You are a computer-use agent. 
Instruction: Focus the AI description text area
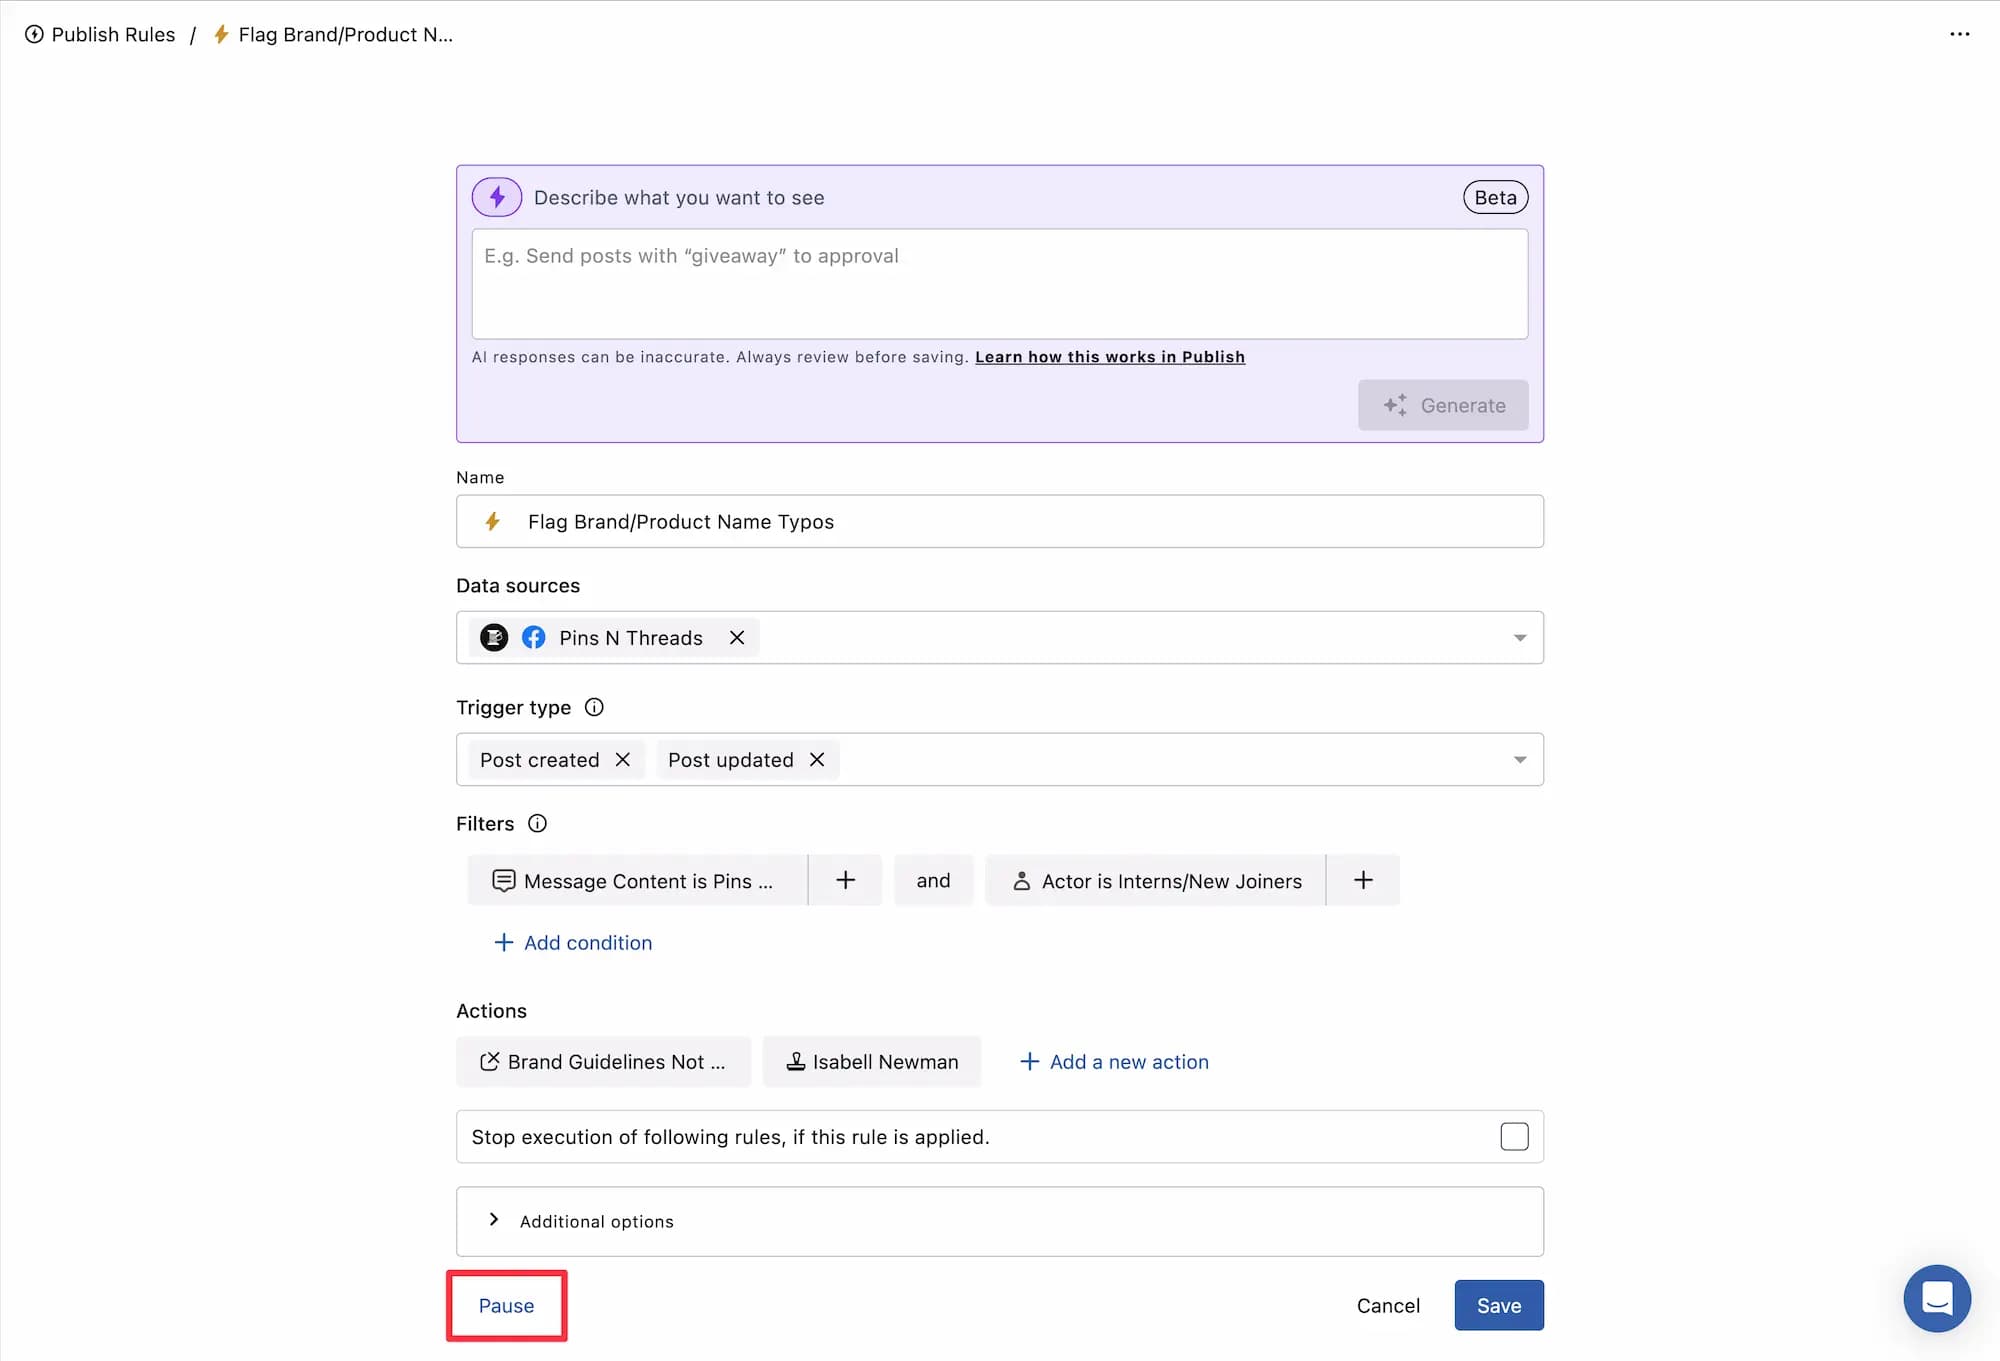[1000, 284]
